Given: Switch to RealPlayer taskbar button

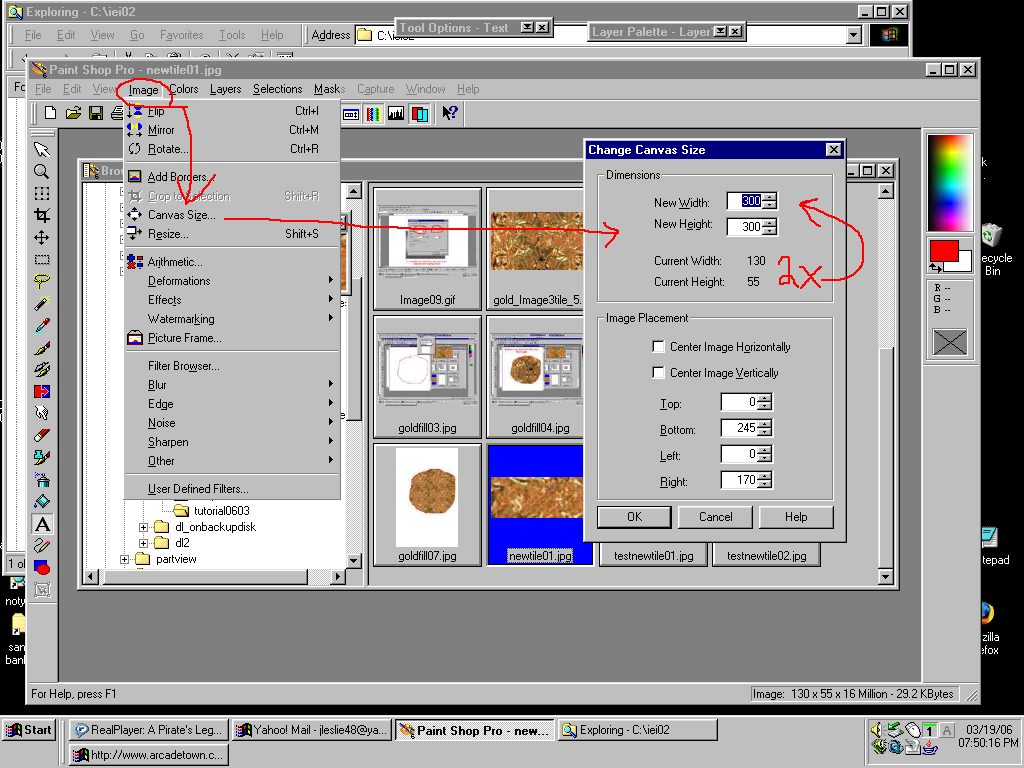Looking at the screenshot, I should (149, 730).
